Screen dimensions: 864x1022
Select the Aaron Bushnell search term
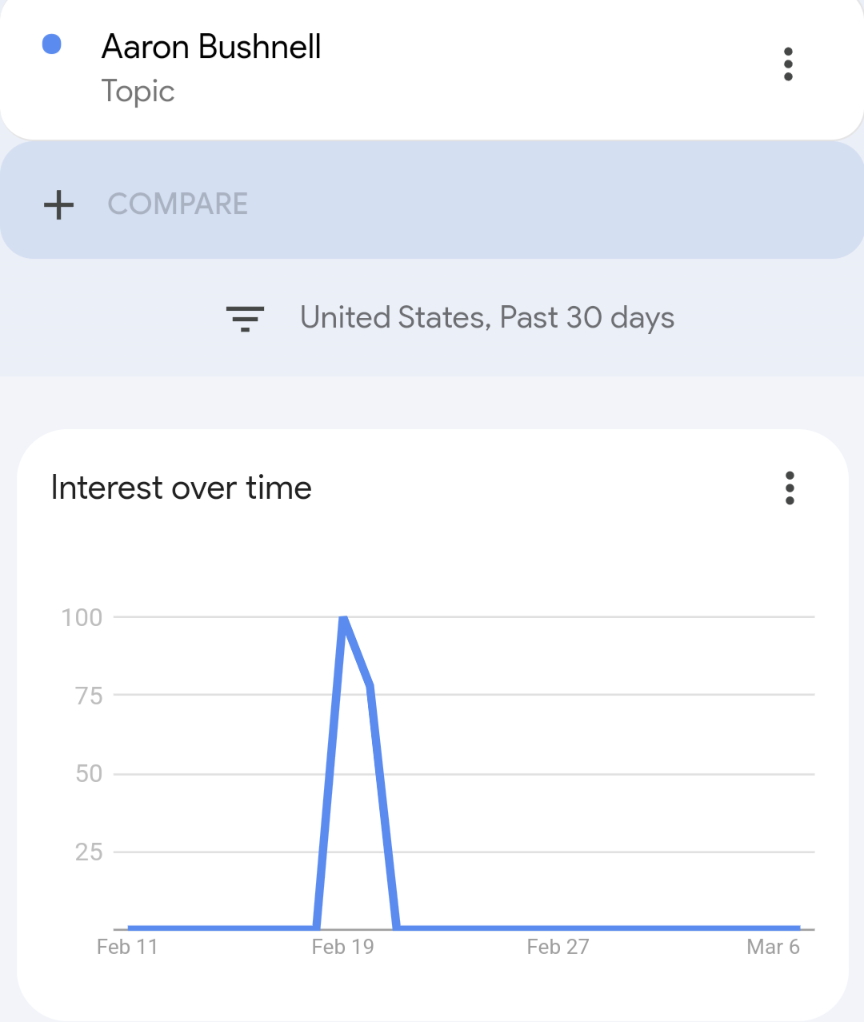click(211, 47)
